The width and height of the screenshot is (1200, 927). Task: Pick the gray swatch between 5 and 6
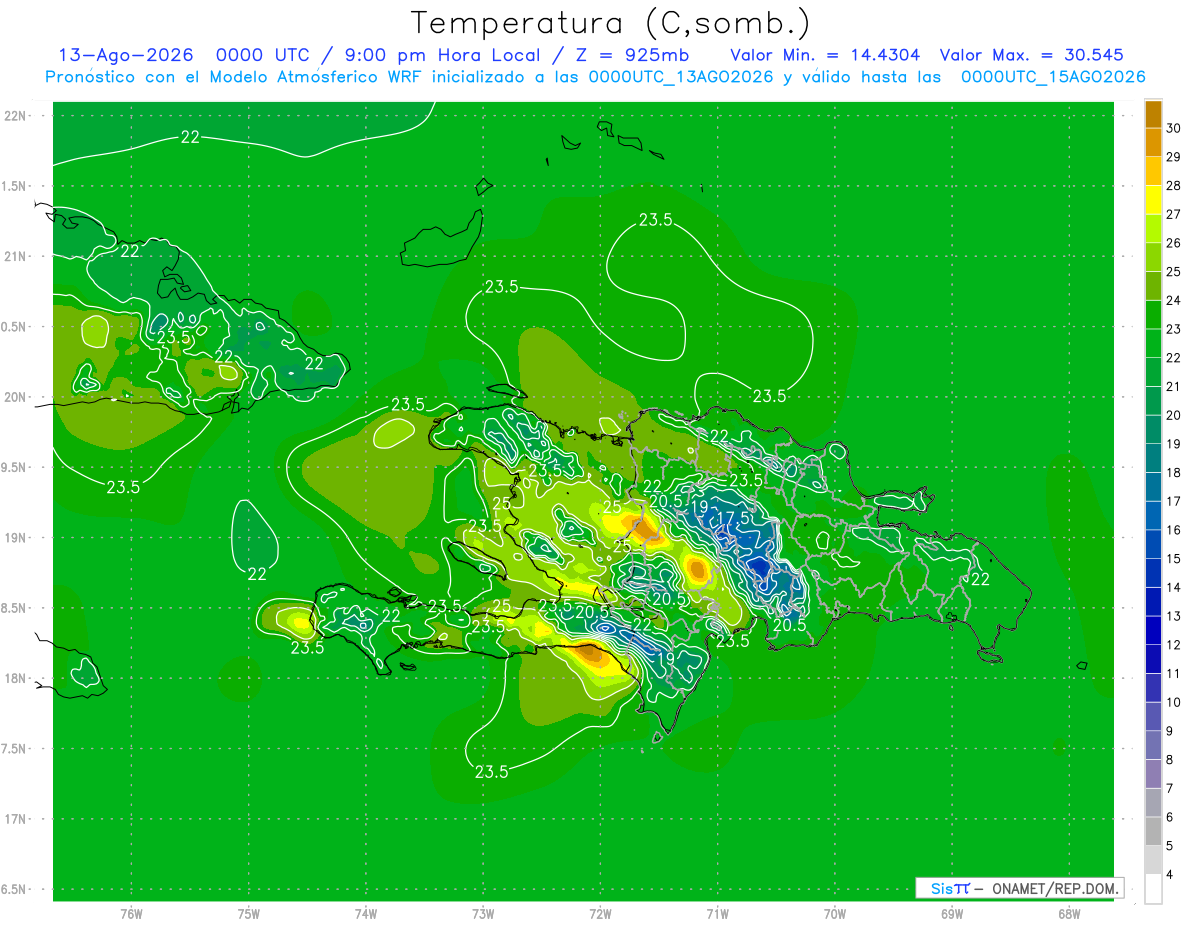[x=1153, y=832]
